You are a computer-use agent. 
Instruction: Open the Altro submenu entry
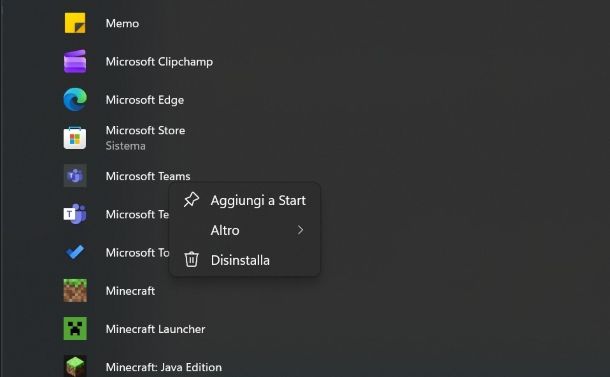click(x=245, y=230)
